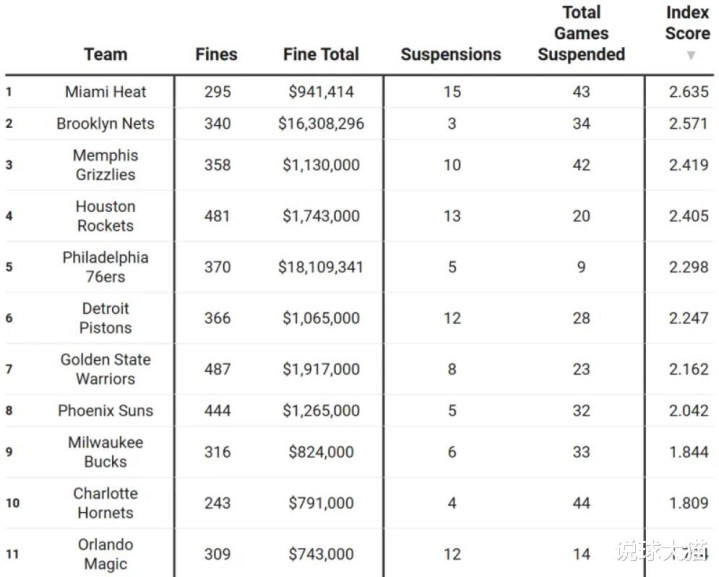
Task: Click the 2.635 index score value
Action: [689, 92]
